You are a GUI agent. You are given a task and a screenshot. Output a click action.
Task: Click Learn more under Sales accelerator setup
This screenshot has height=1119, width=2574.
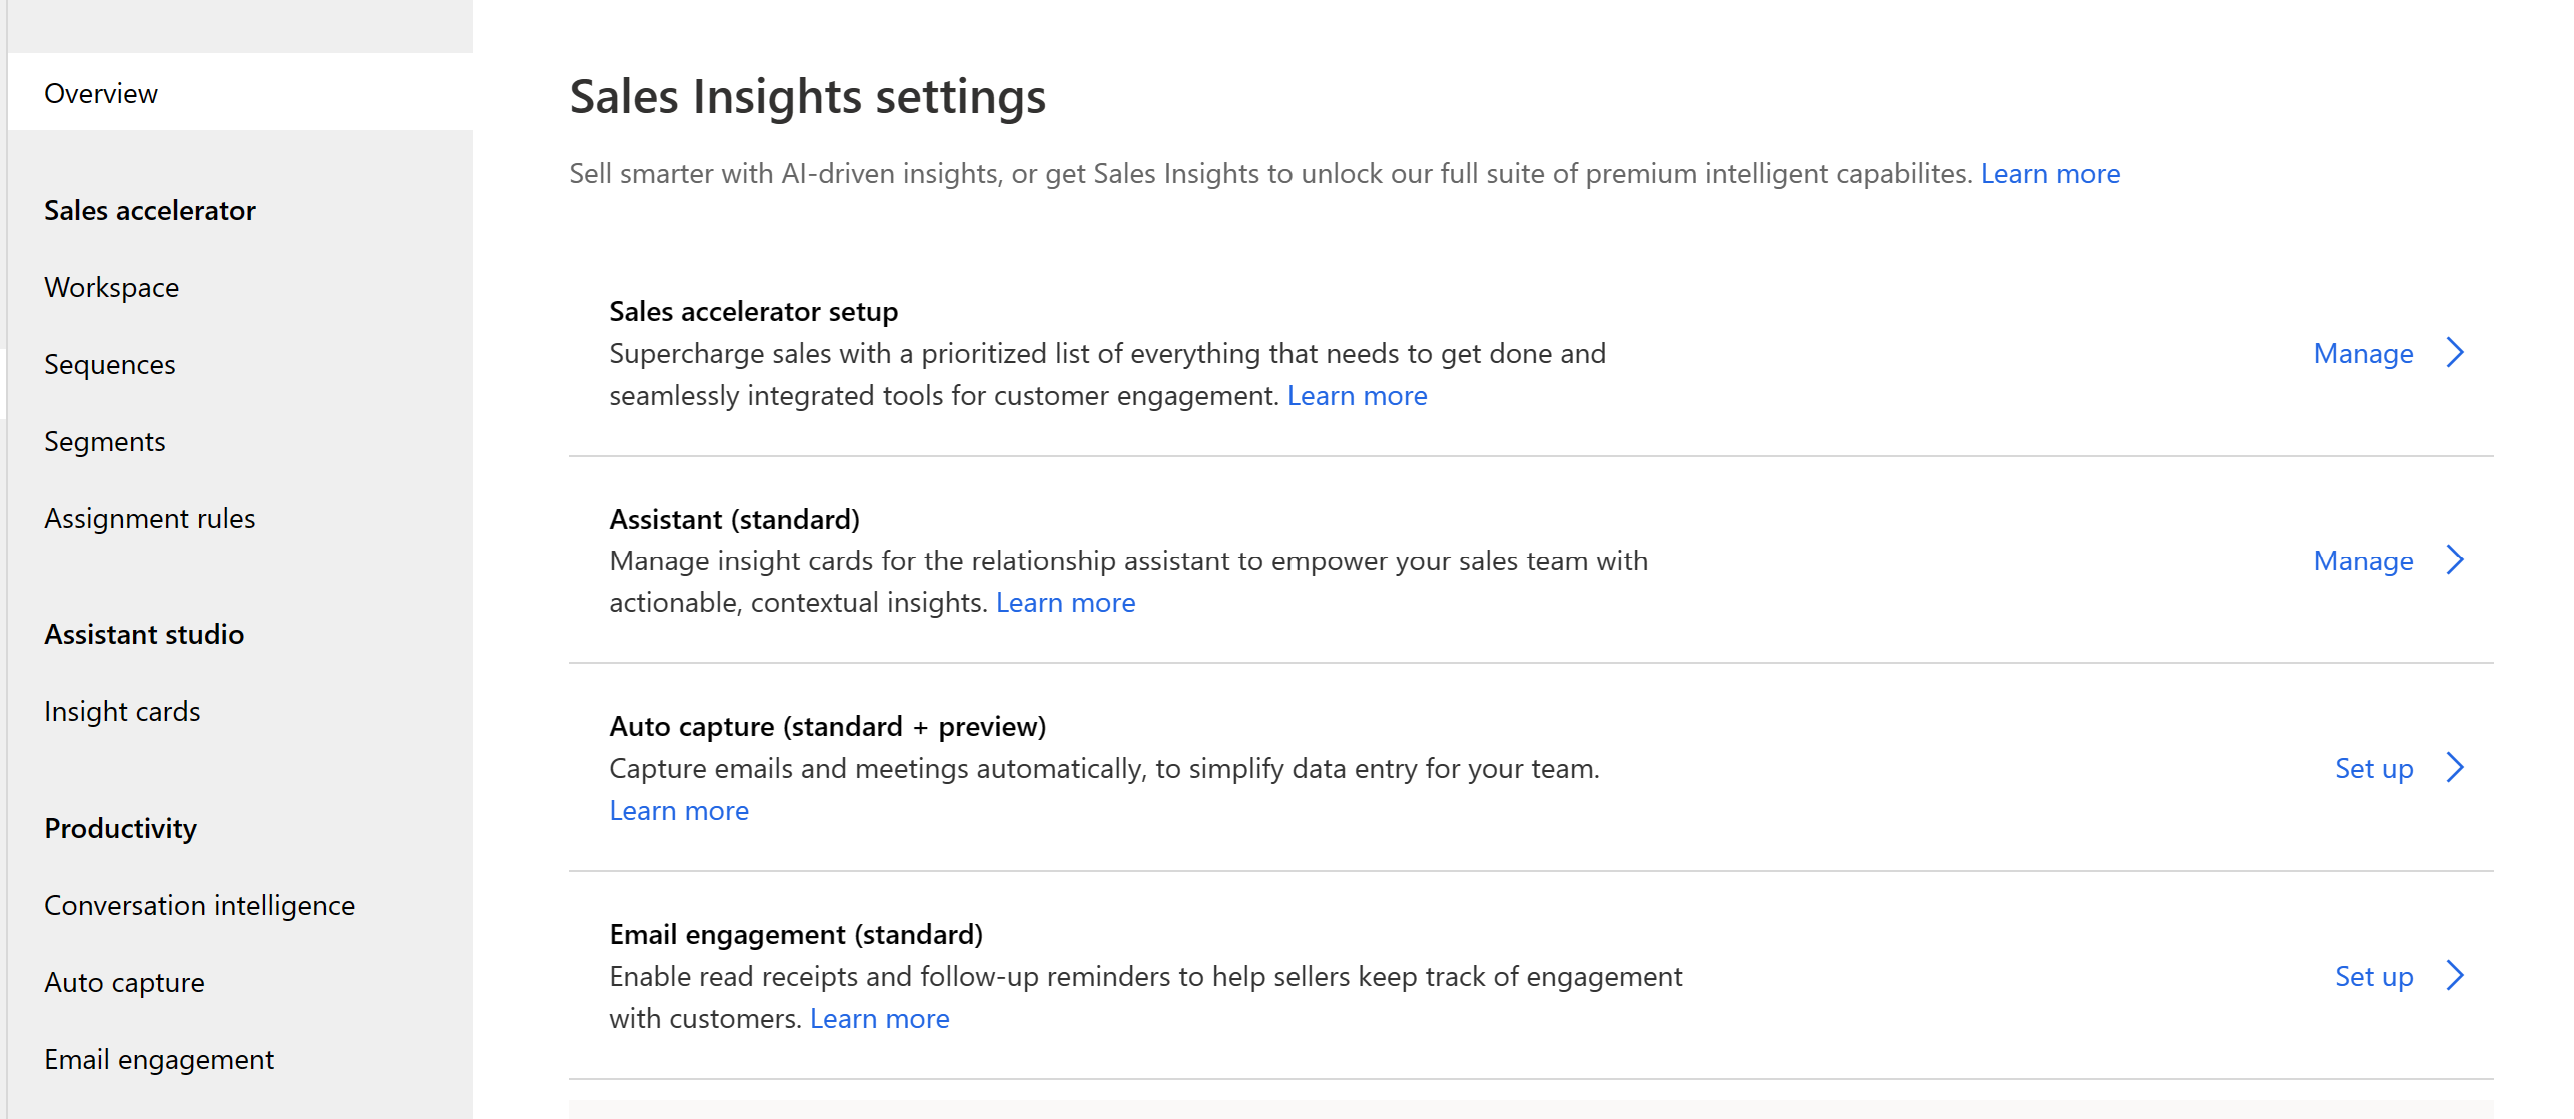click(1357, 396)
